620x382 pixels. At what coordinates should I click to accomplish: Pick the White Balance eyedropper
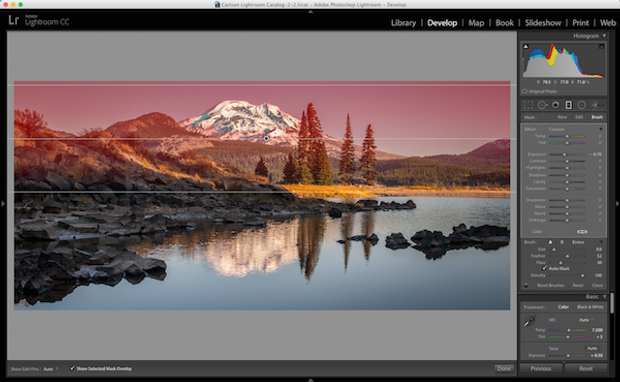(x=529, y=321)
